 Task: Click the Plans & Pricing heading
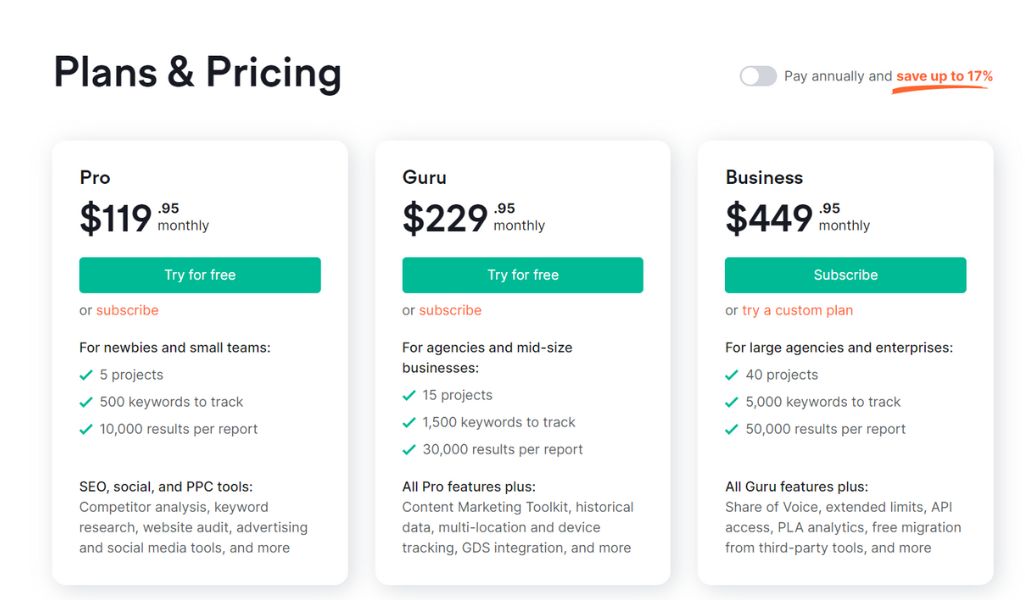click(197, 73)
